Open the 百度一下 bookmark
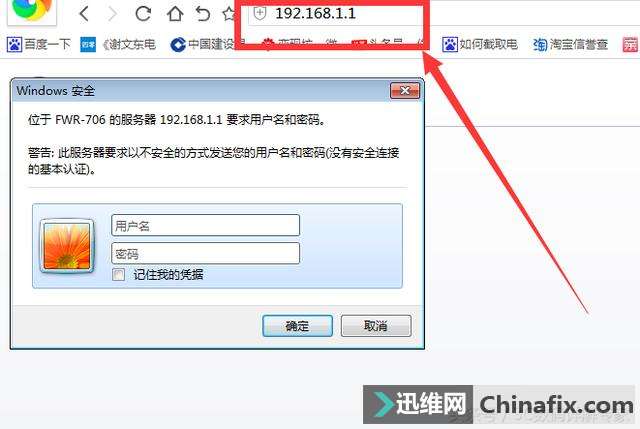The image size is (640, 429). pyautogui.click(x=39, y=44)
